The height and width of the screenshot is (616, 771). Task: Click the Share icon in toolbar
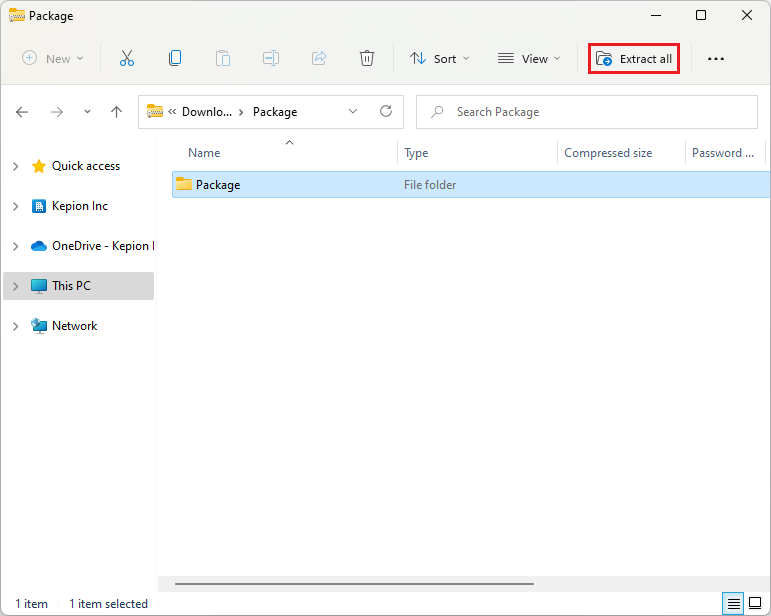coord(319,59)
